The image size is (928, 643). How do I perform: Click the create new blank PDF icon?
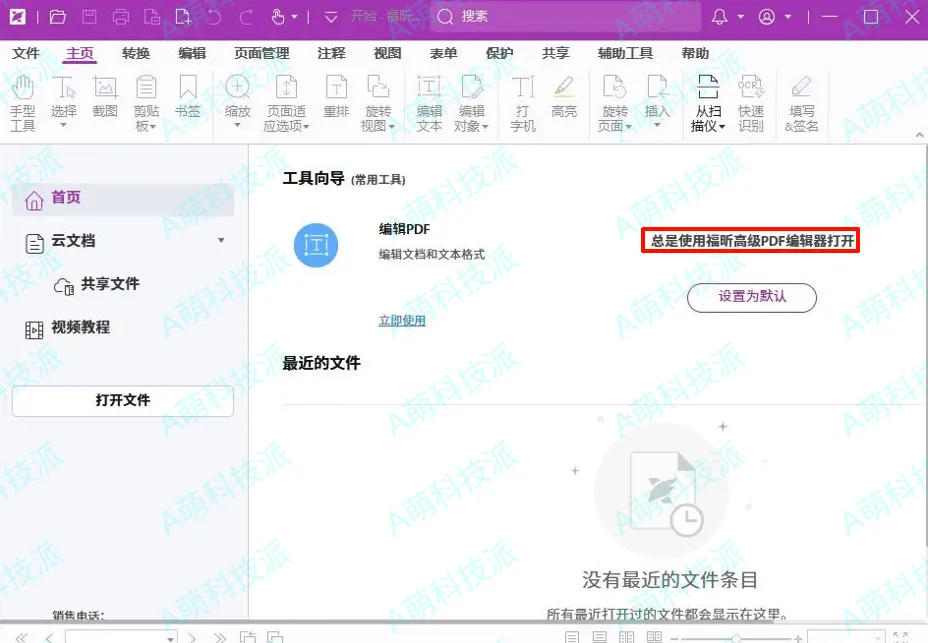coord(183,17)
